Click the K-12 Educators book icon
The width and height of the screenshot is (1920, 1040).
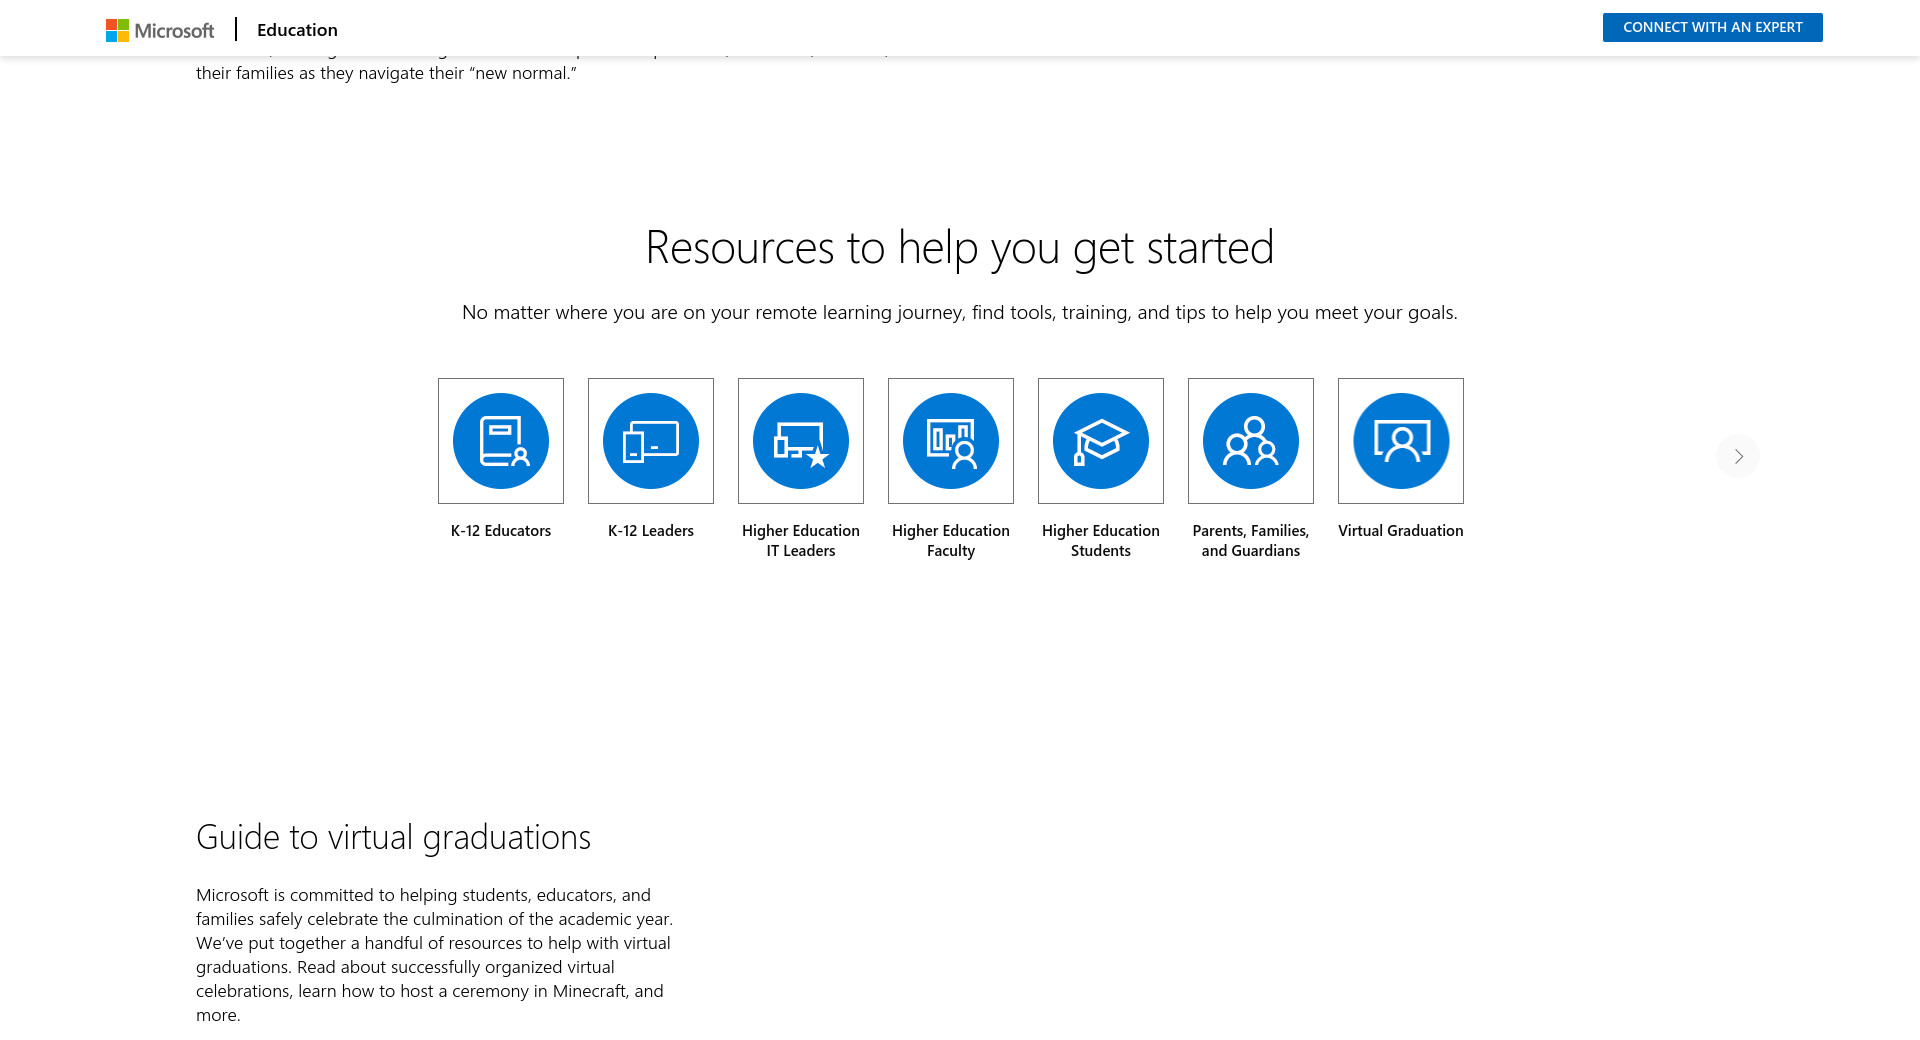501,441
